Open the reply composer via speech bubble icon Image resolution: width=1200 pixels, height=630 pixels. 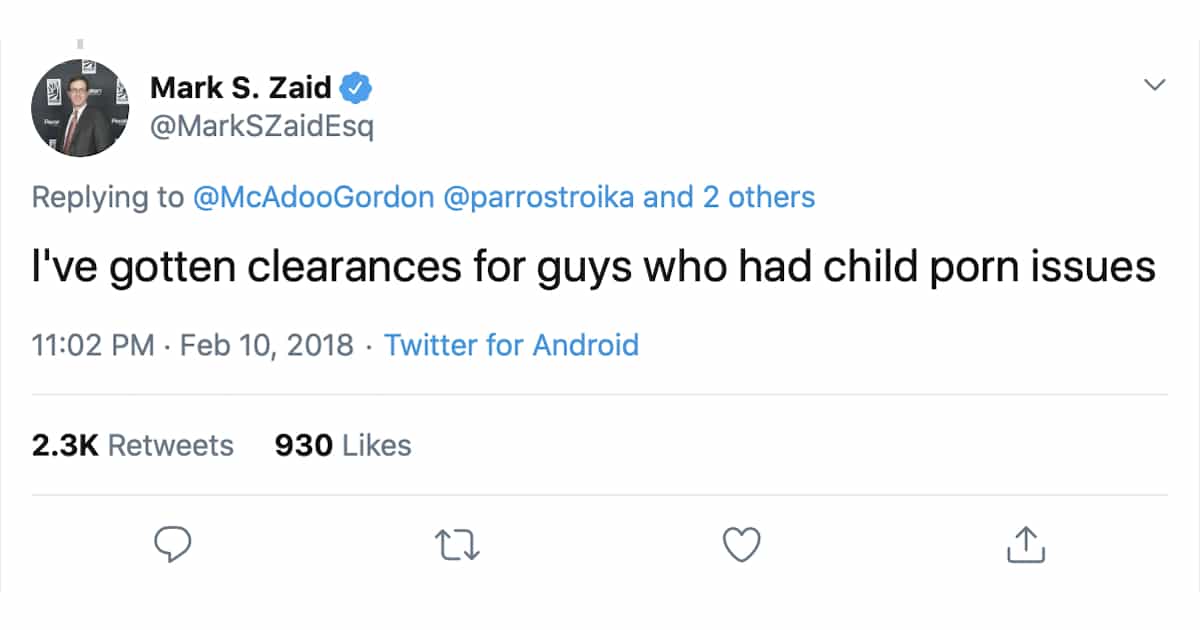tap(174, 544)
